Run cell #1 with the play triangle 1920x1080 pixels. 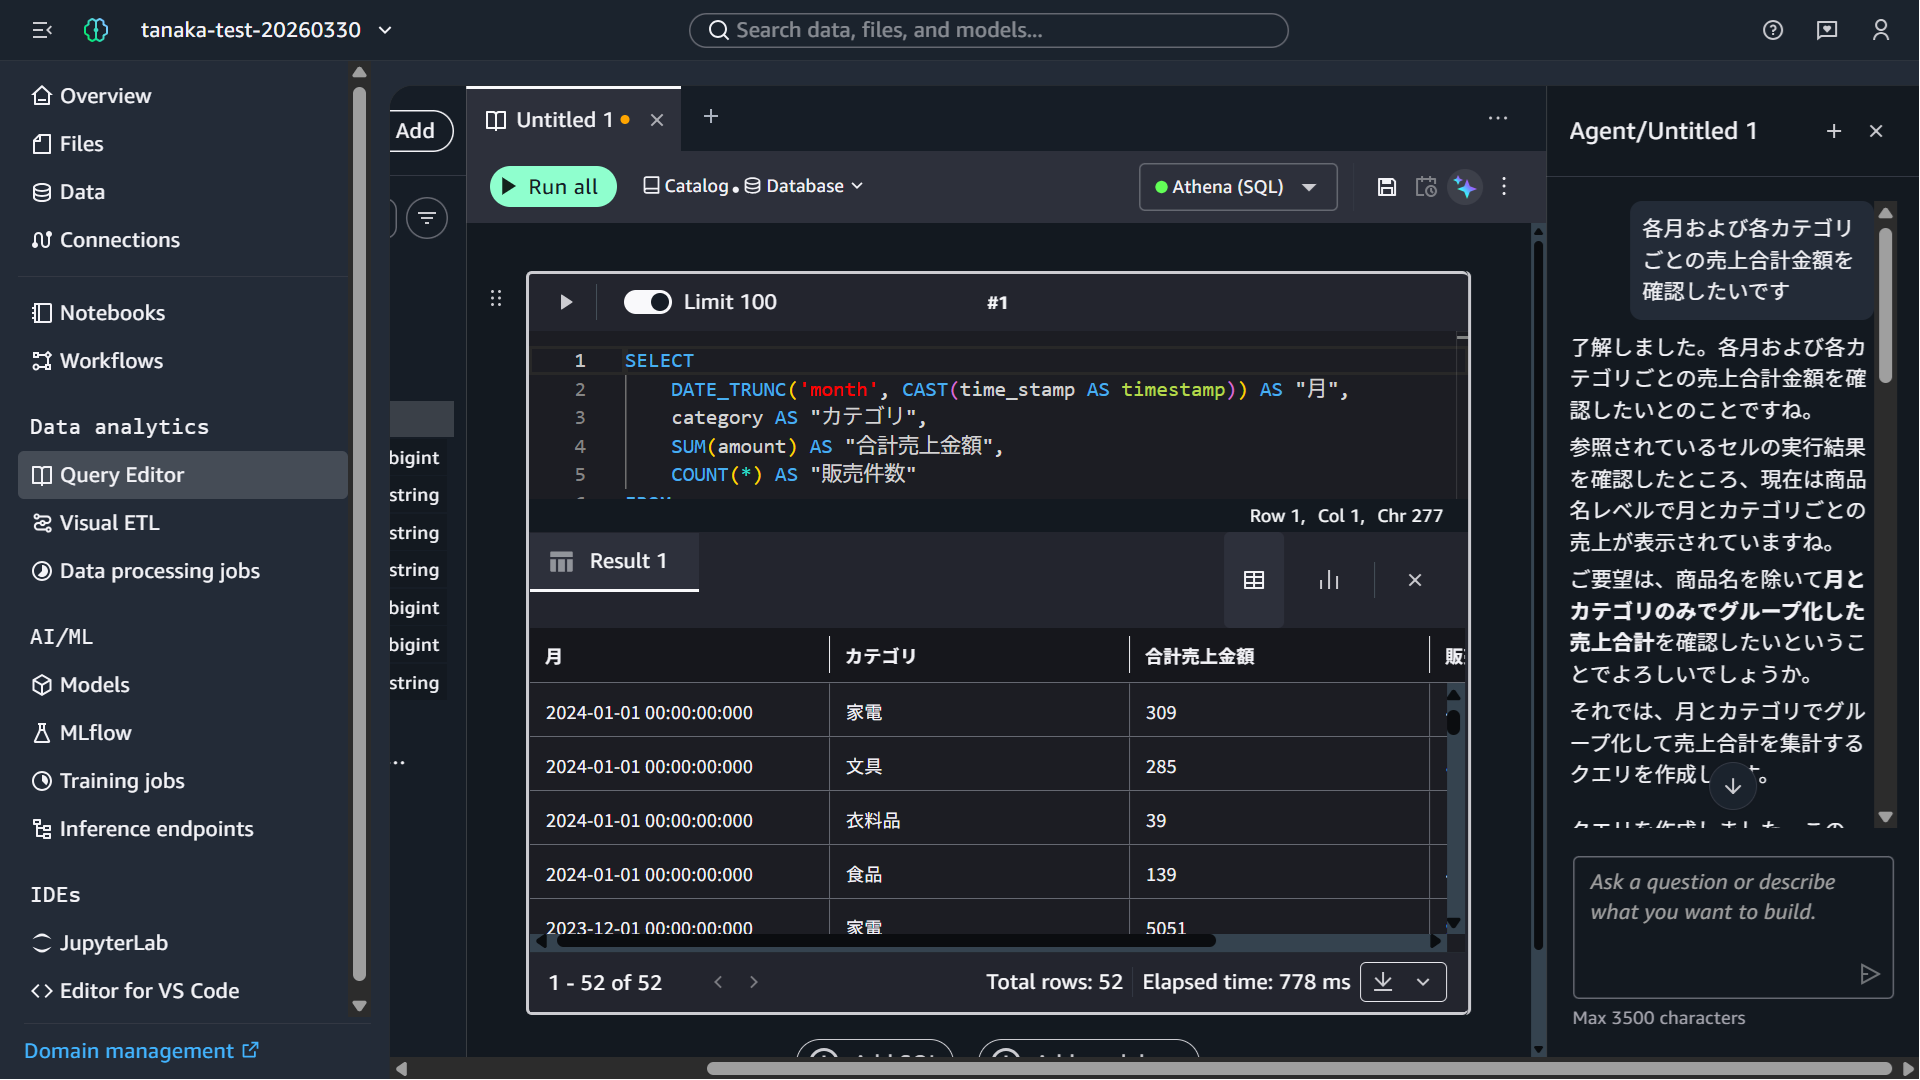[566, 302]
